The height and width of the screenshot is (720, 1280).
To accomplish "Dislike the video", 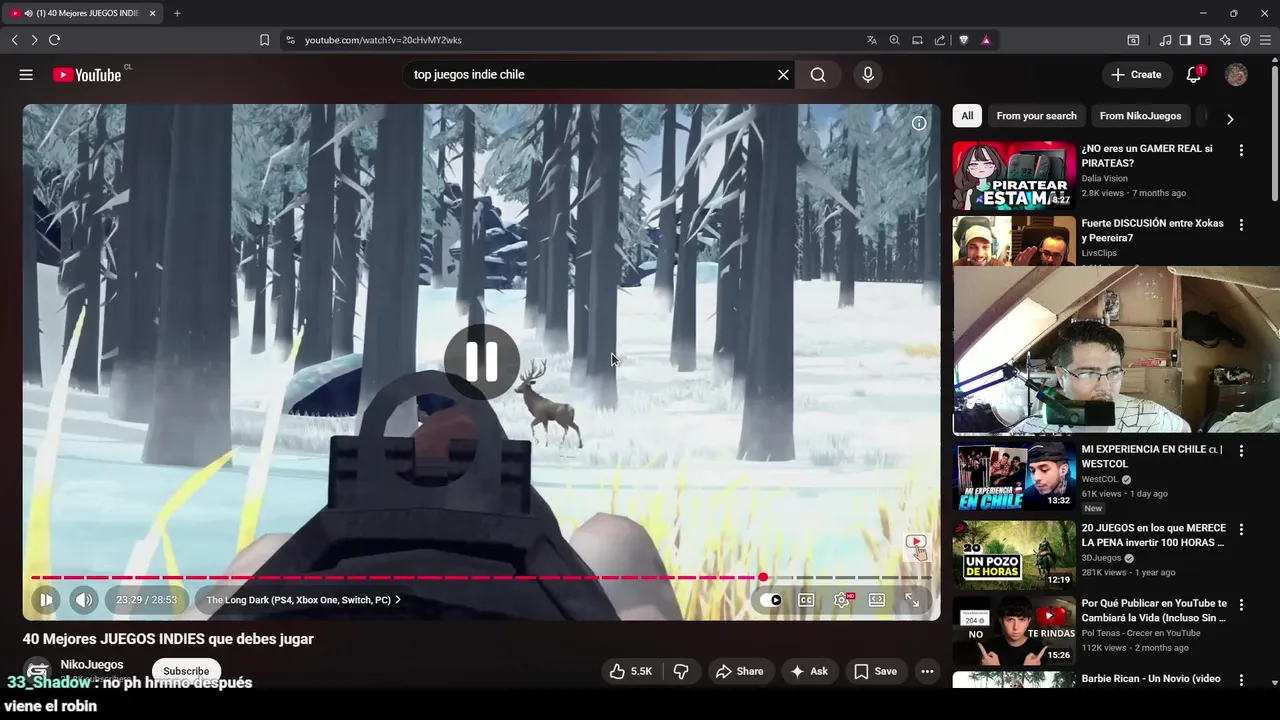I will point(681,671).
